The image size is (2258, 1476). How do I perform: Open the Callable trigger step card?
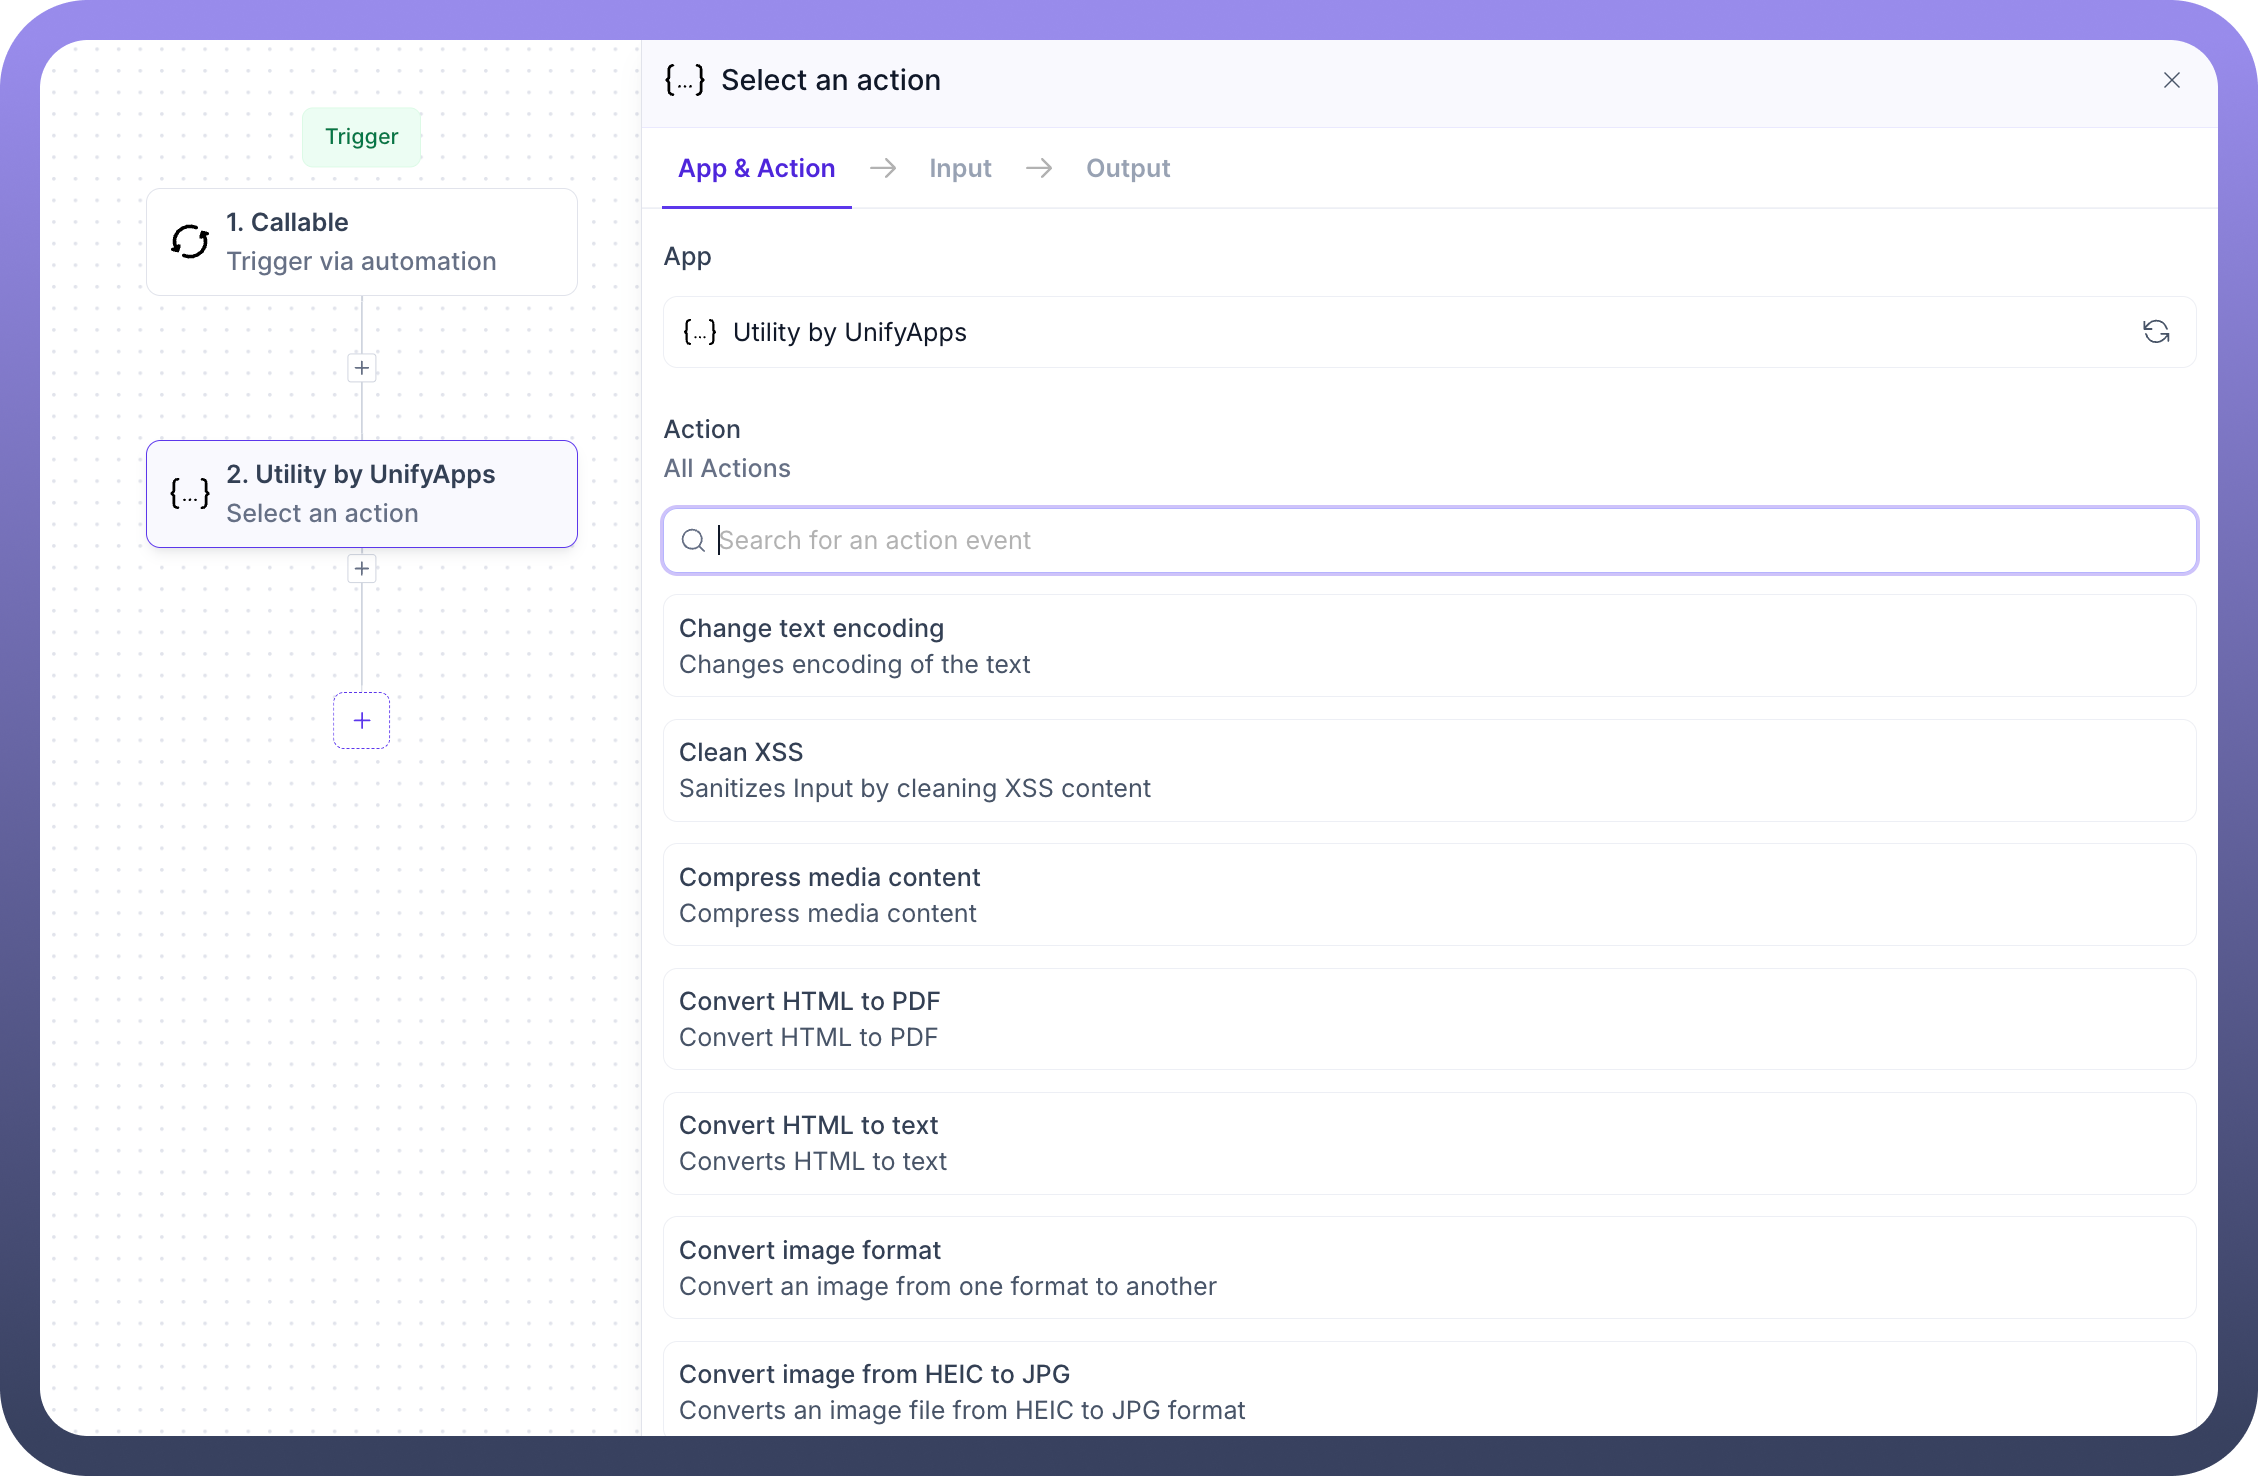tap(362, 242)
